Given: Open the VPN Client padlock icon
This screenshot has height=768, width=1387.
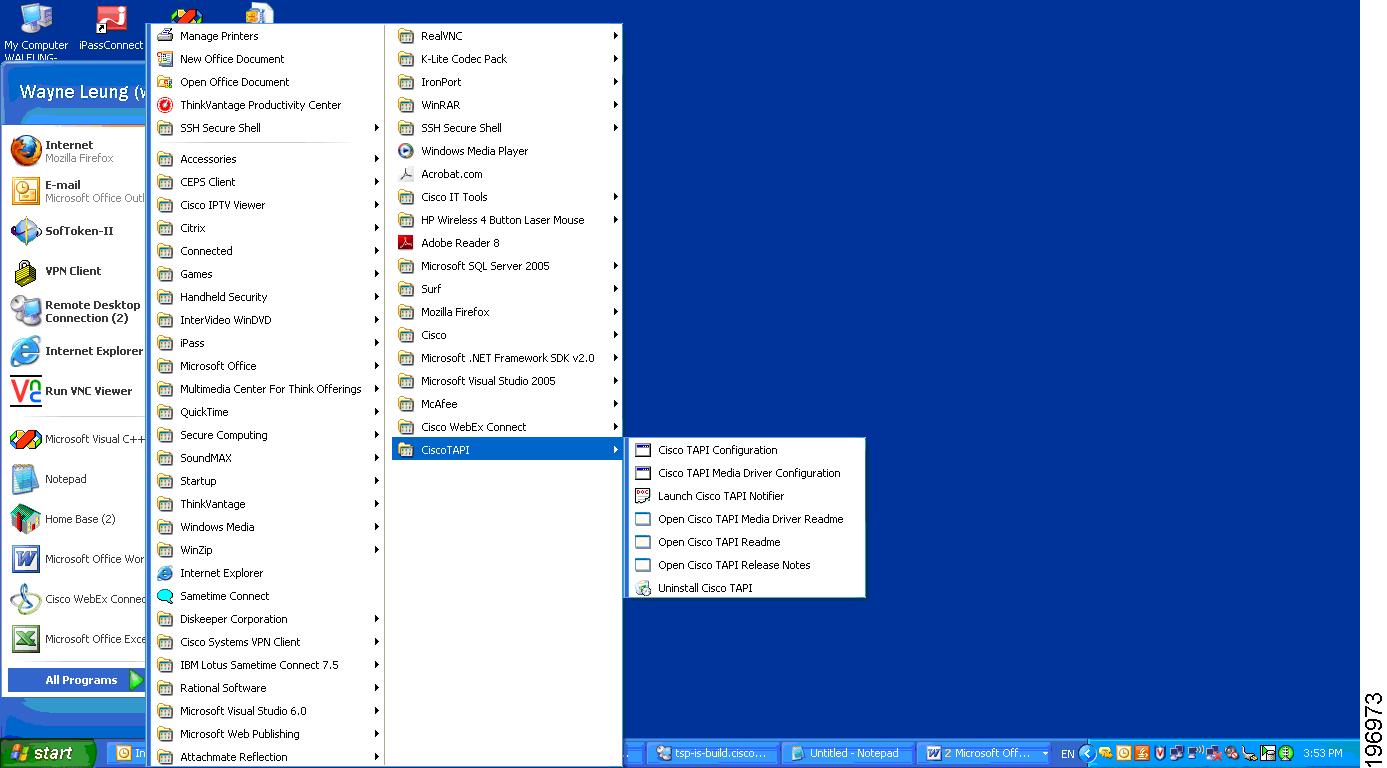Looking at the screenshot, I should point(25,271).
